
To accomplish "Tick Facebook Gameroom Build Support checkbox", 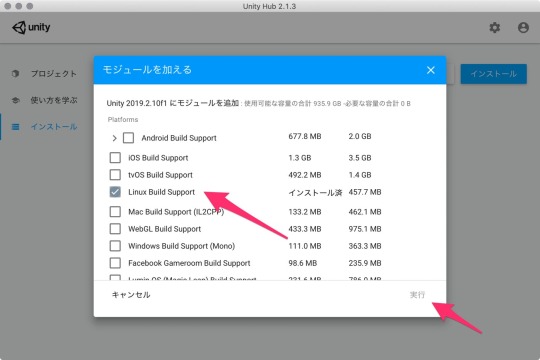I will click(x=115, y=263).
